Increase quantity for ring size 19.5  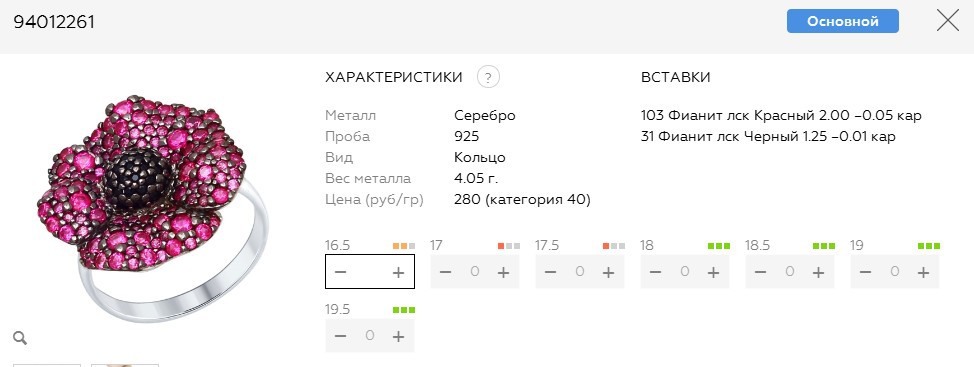[x=398, y=336]
